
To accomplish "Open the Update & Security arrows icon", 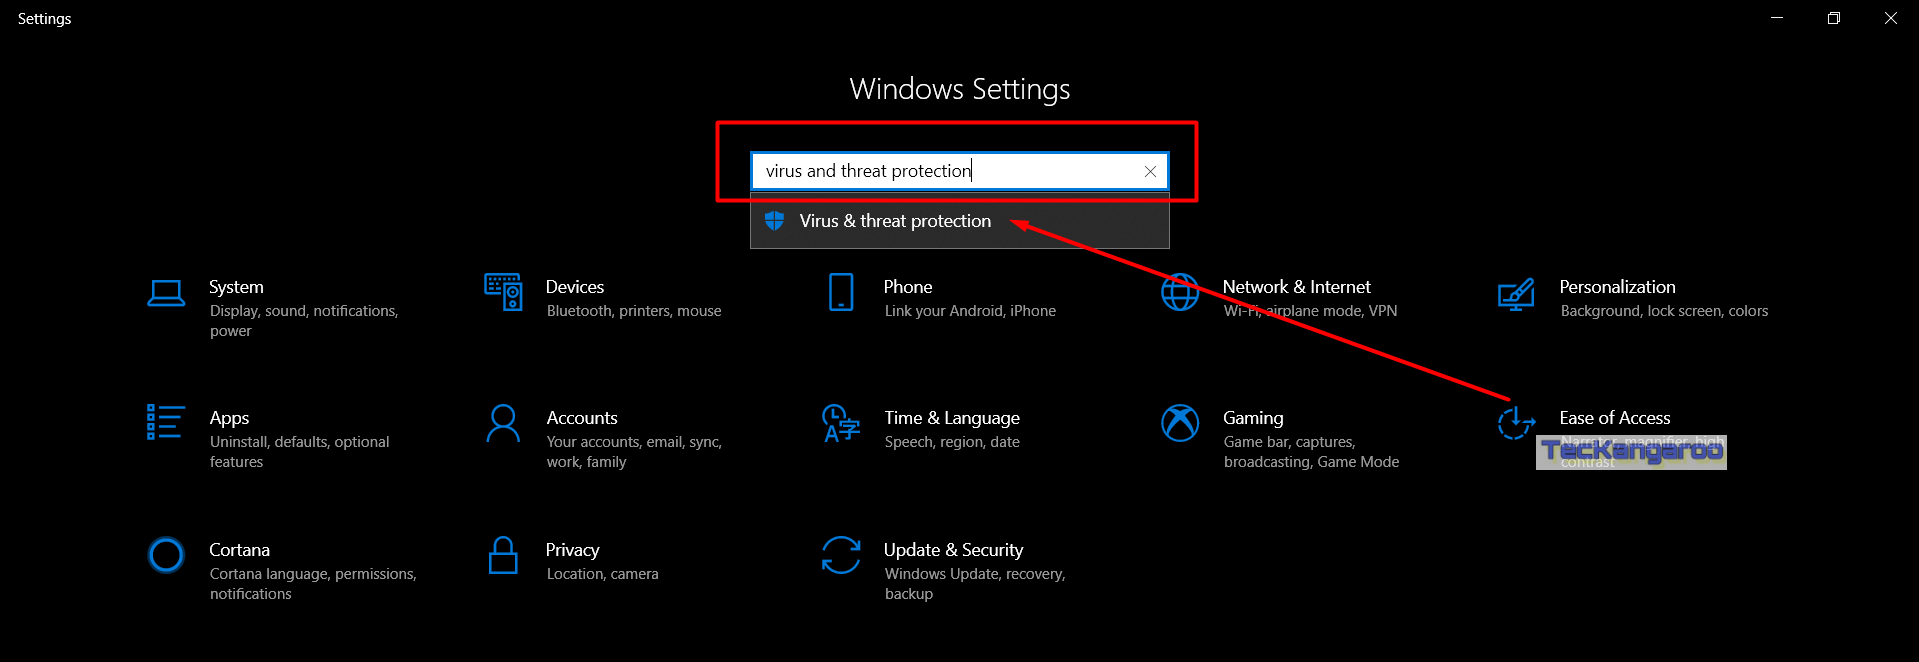I will (841, 555).
